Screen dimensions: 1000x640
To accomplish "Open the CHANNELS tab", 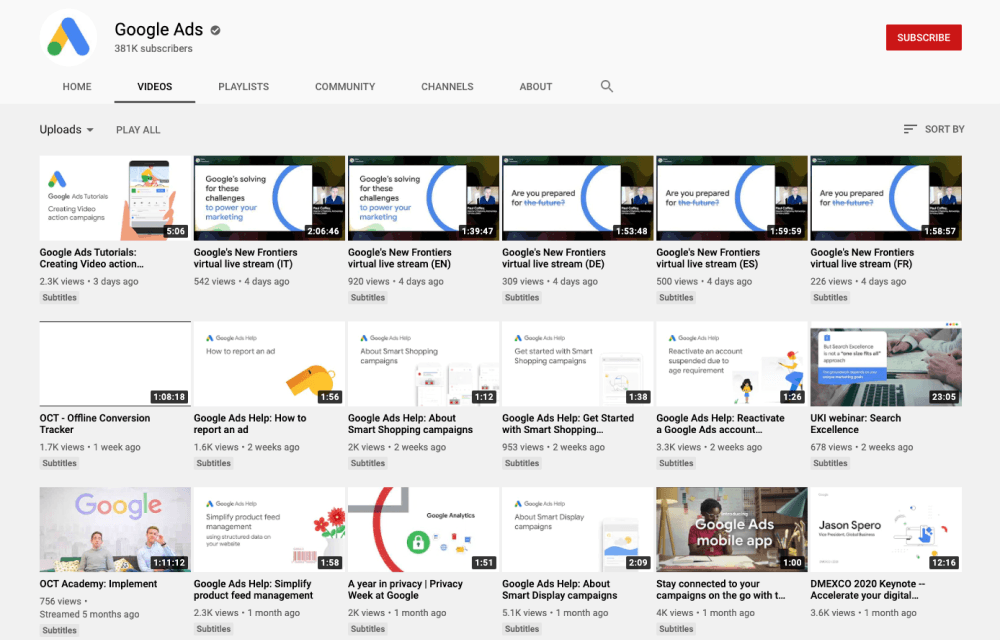I will (x=447, y=87).
